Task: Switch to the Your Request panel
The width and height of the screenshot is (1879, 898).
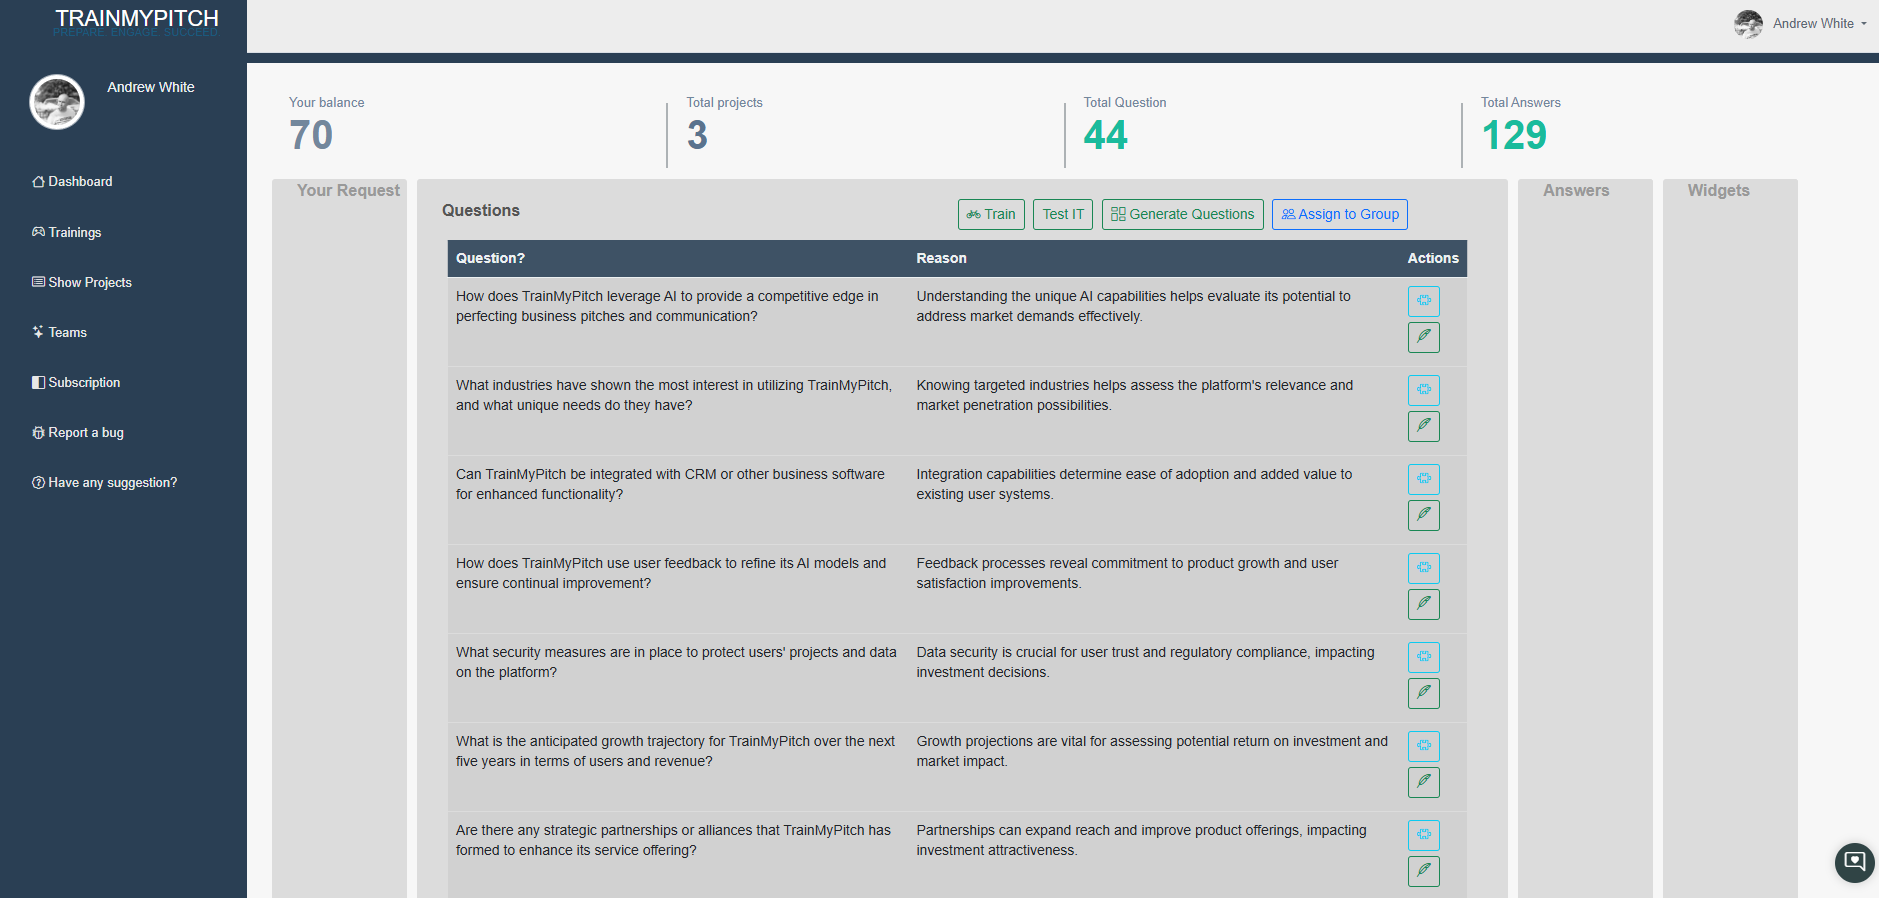Action: coord(348,190)
